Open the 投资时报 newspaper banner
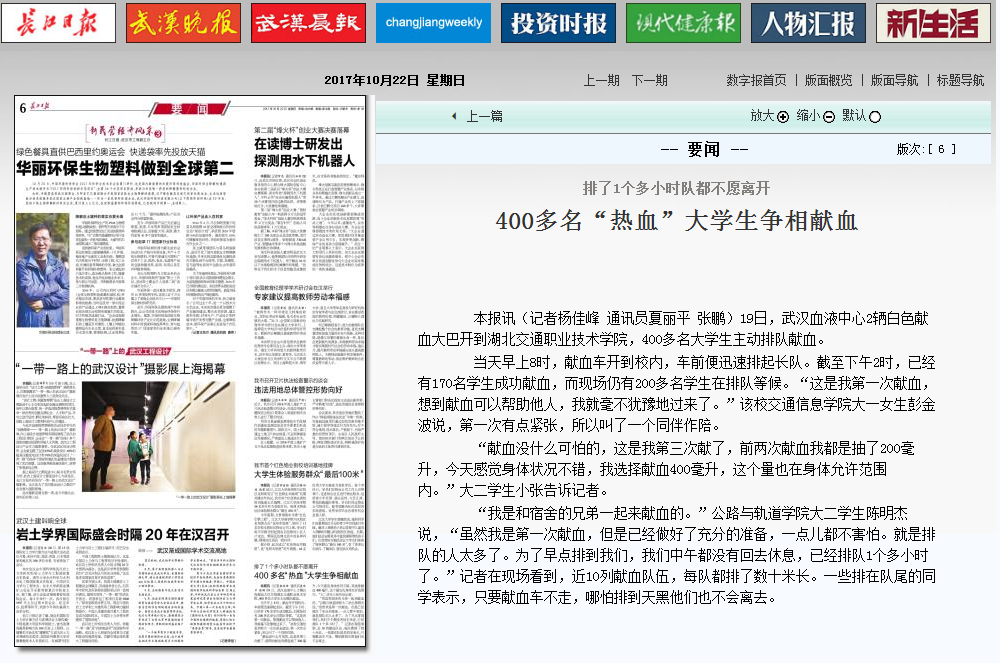This screenshot has width=1000, height=663. (x=558, y=23)
